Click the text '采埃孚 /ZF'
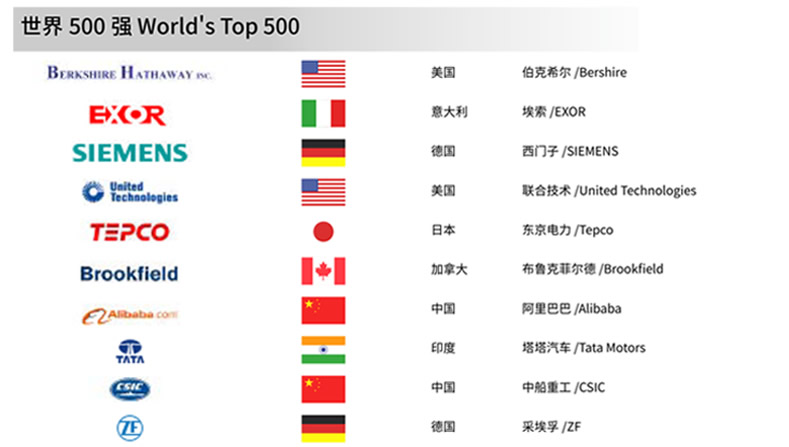This screenshot has width=789, height=447. [551, 427]
